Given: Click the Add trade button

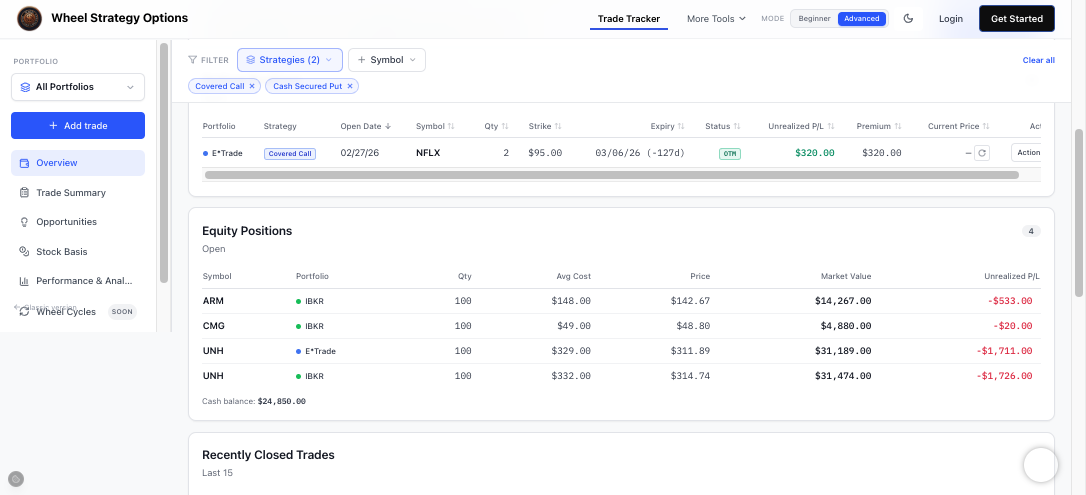Looking at the screenshot, I should coord(78,125).
